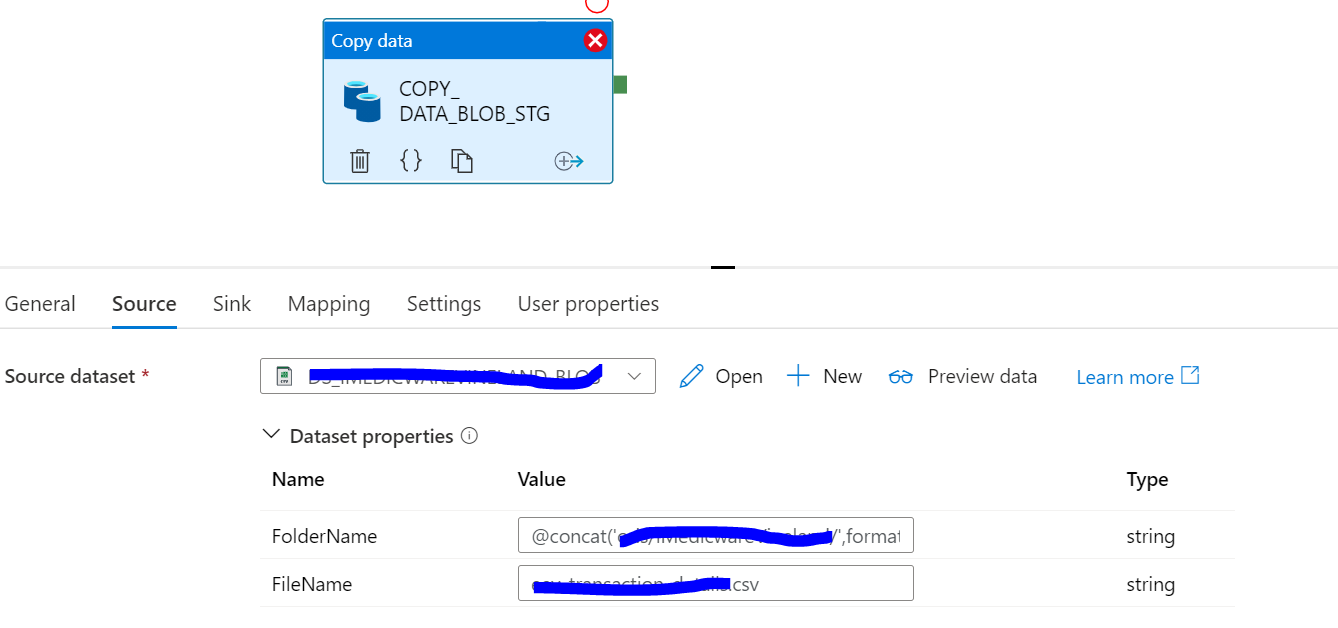Click the Value column header
The width and height of the screenshot is (1338, 628).
(542, 479)
